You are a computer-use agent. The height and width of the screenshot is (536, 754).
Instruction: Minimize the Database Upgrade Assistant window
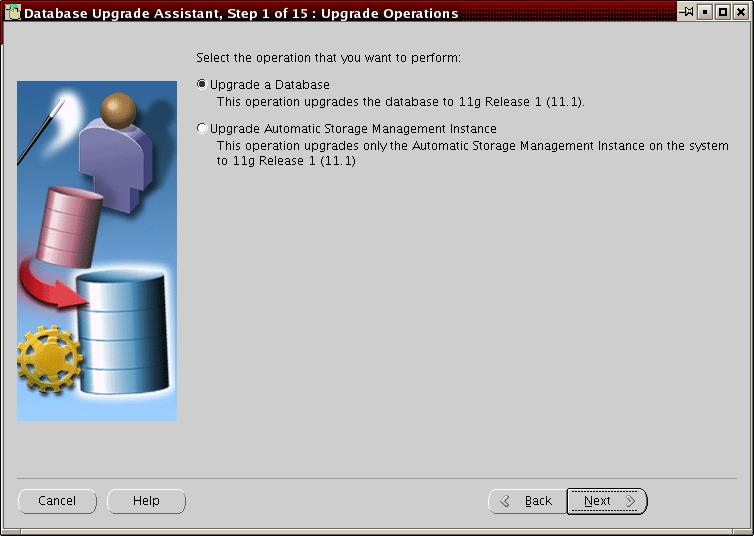coord(705,12)
